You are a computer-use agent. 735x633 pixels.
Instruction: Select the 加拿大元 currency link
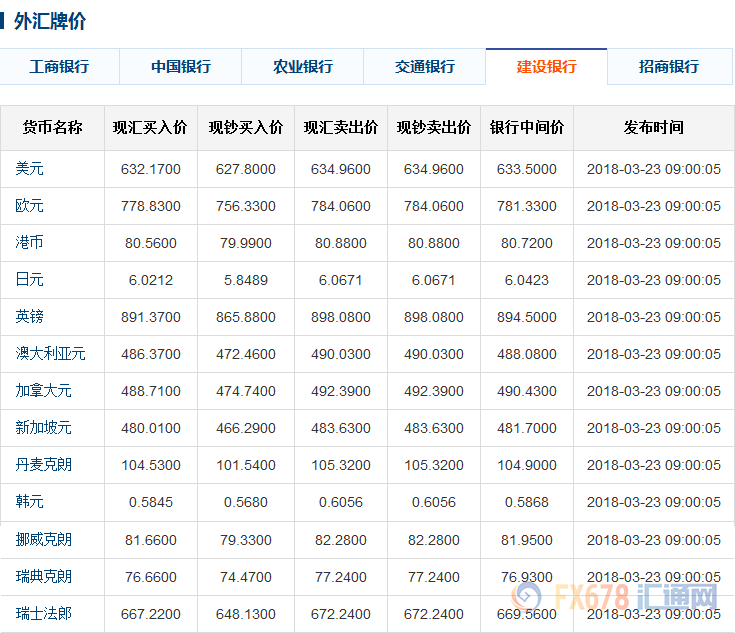point(44,391)
